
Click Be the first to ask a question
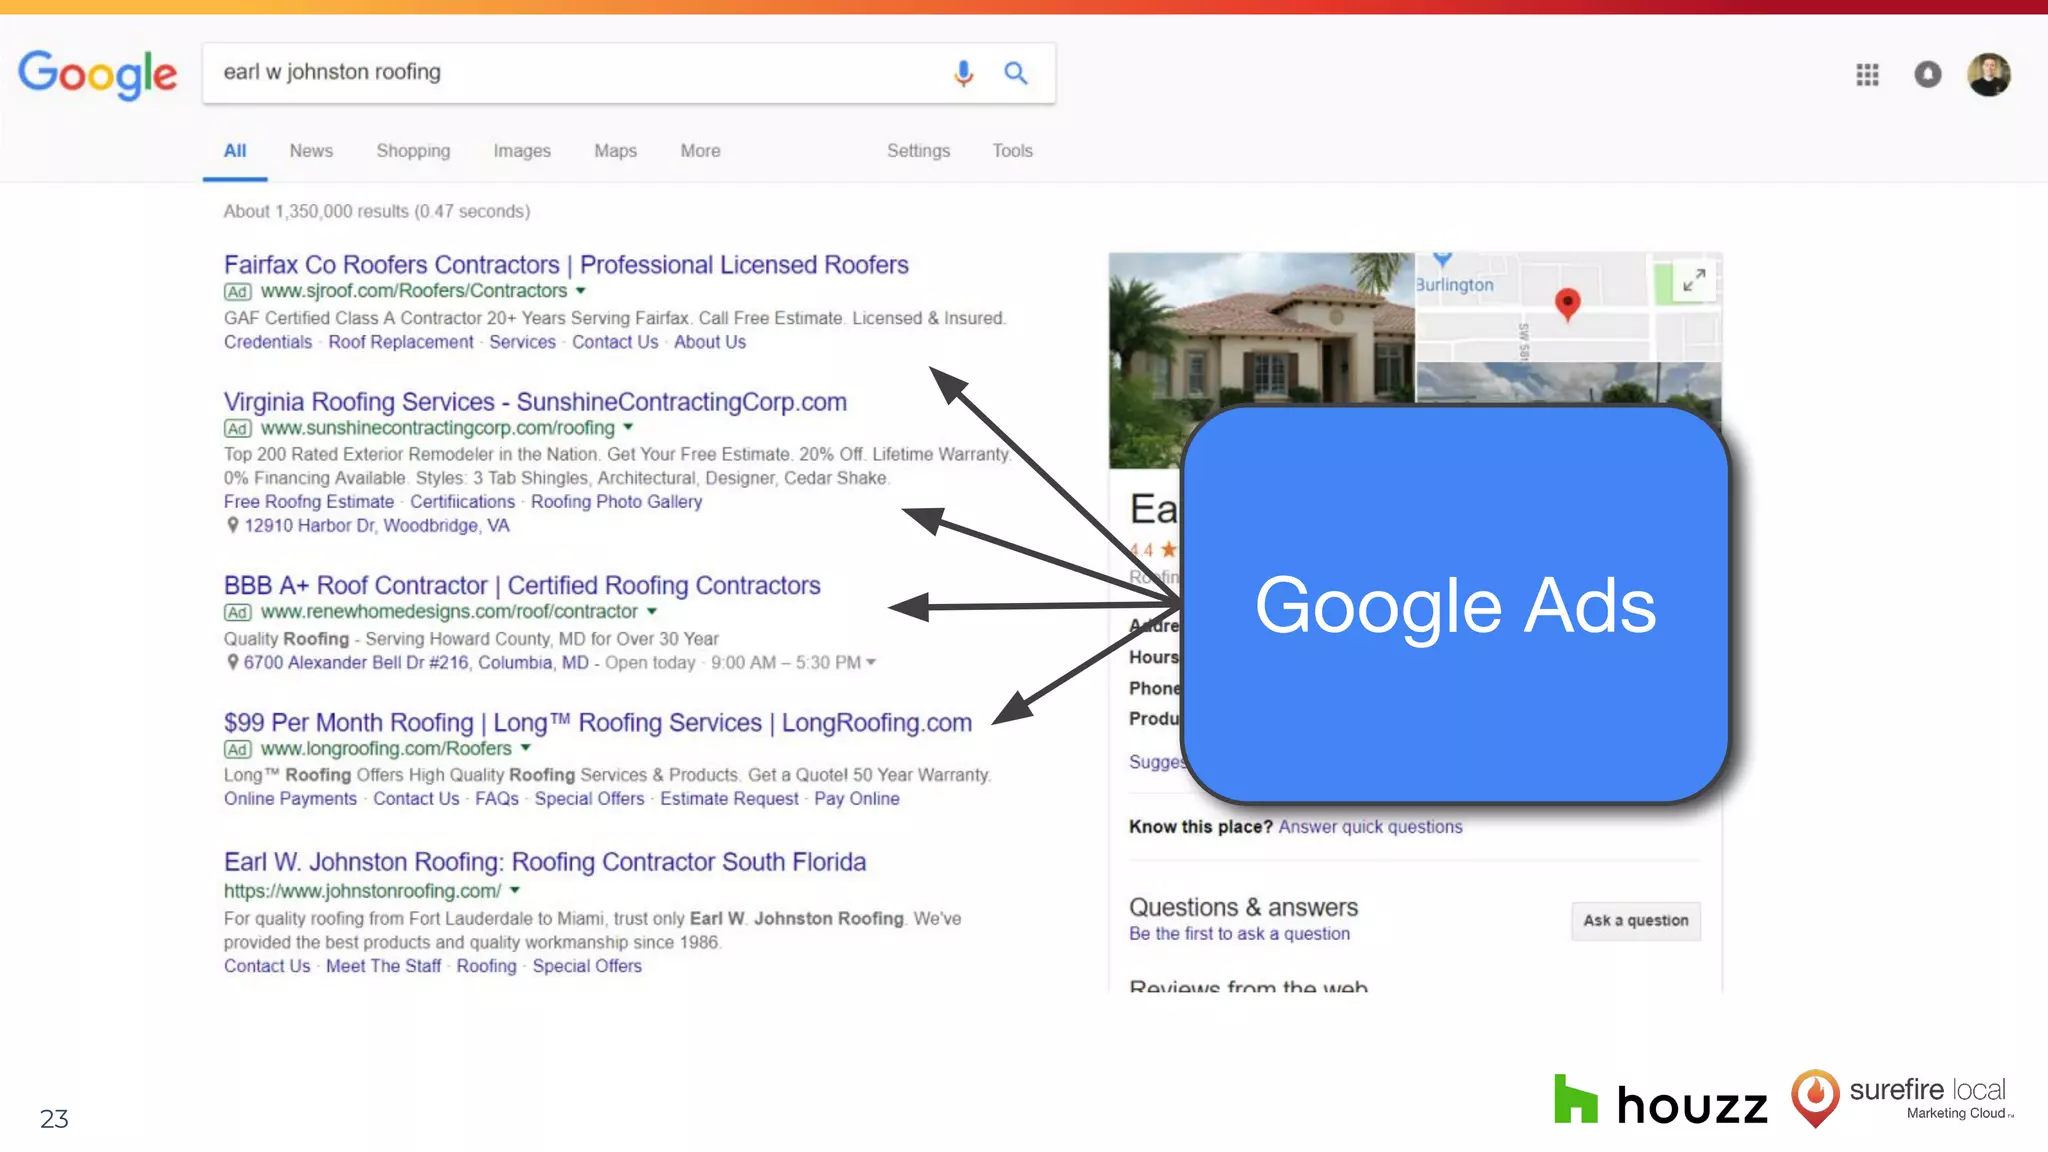(1239, 933)
